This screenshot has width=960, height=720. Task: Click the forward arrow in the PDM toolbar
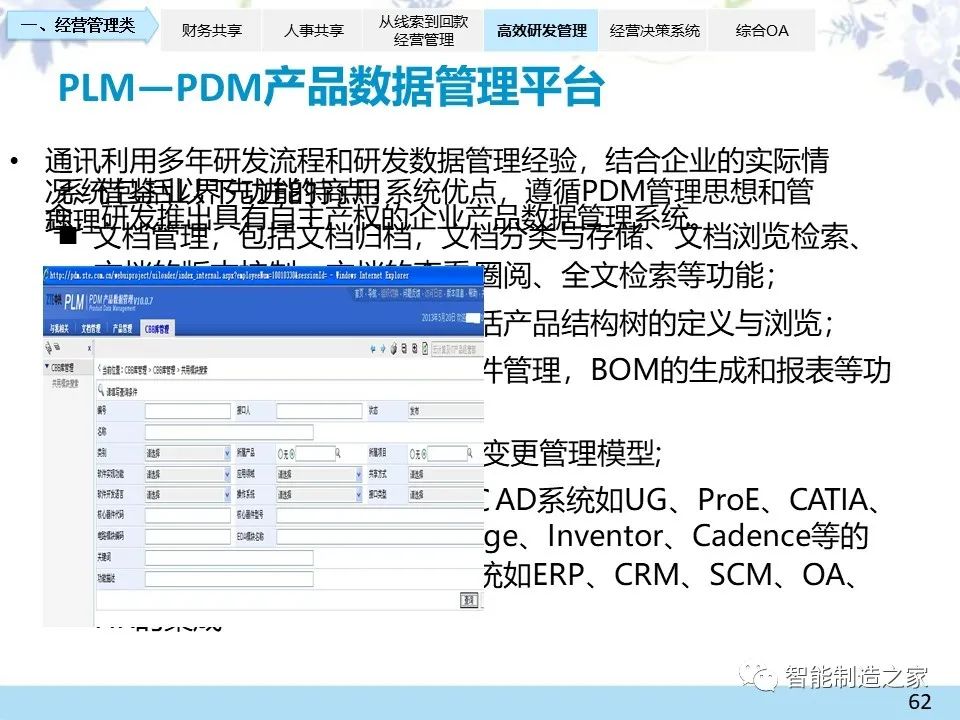click(383, 349)
